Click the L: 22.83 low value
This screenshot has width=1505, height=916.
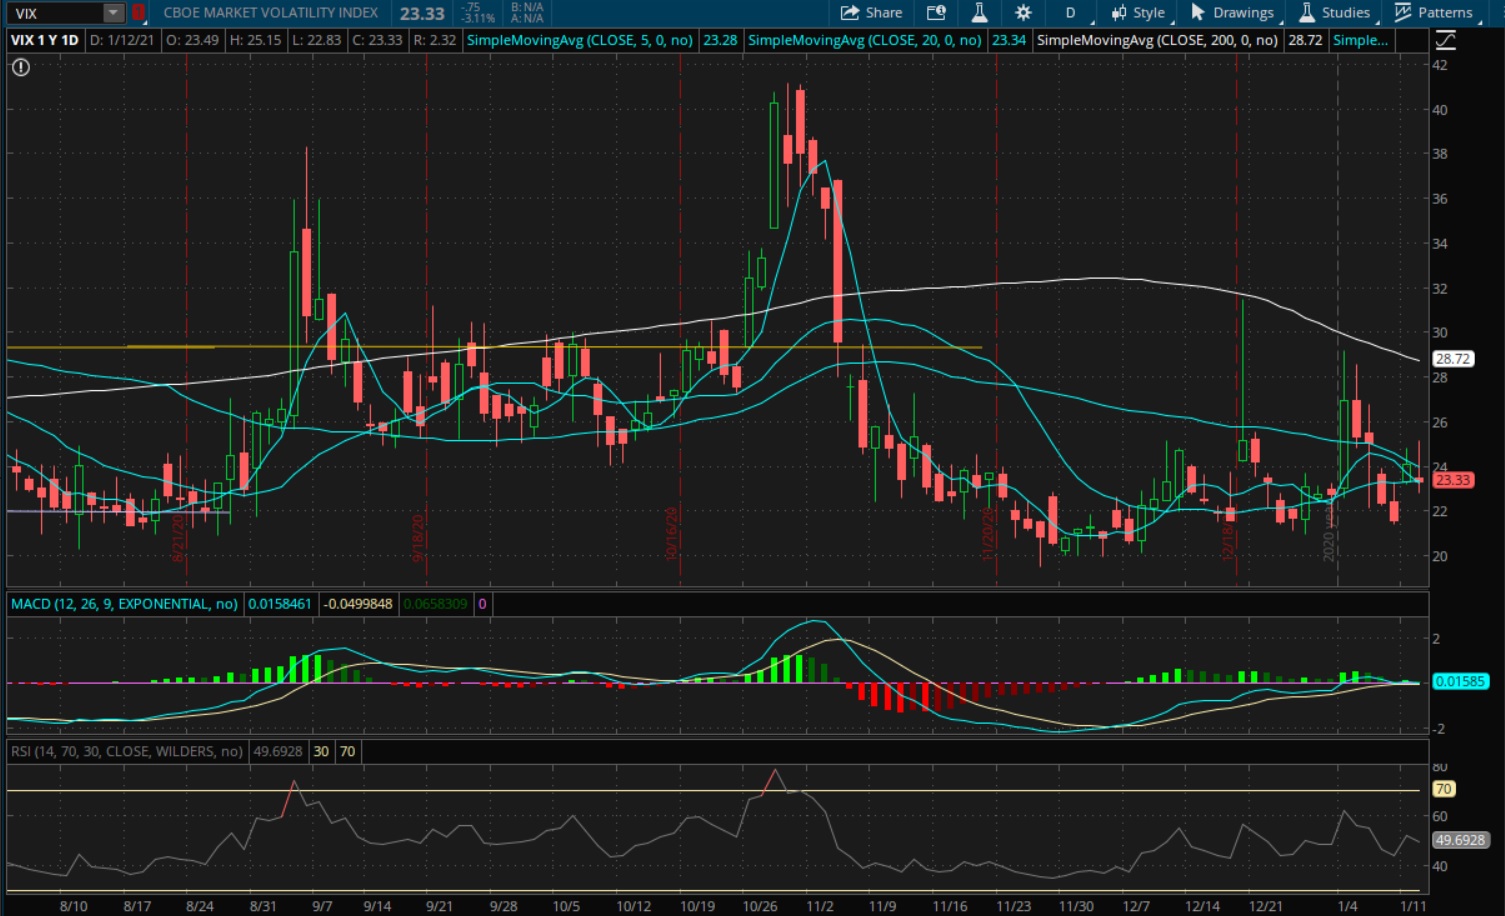coord(317,40)
